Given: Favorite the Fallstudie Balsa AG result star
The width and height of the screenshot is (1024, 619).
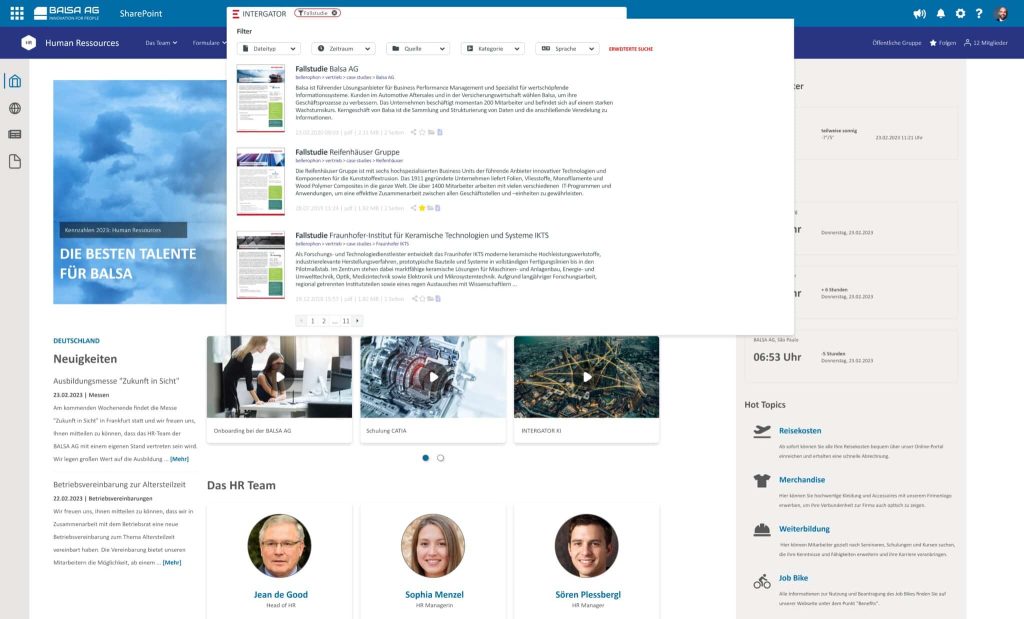Looking at the screenshot, I should [x=422, y=132].
